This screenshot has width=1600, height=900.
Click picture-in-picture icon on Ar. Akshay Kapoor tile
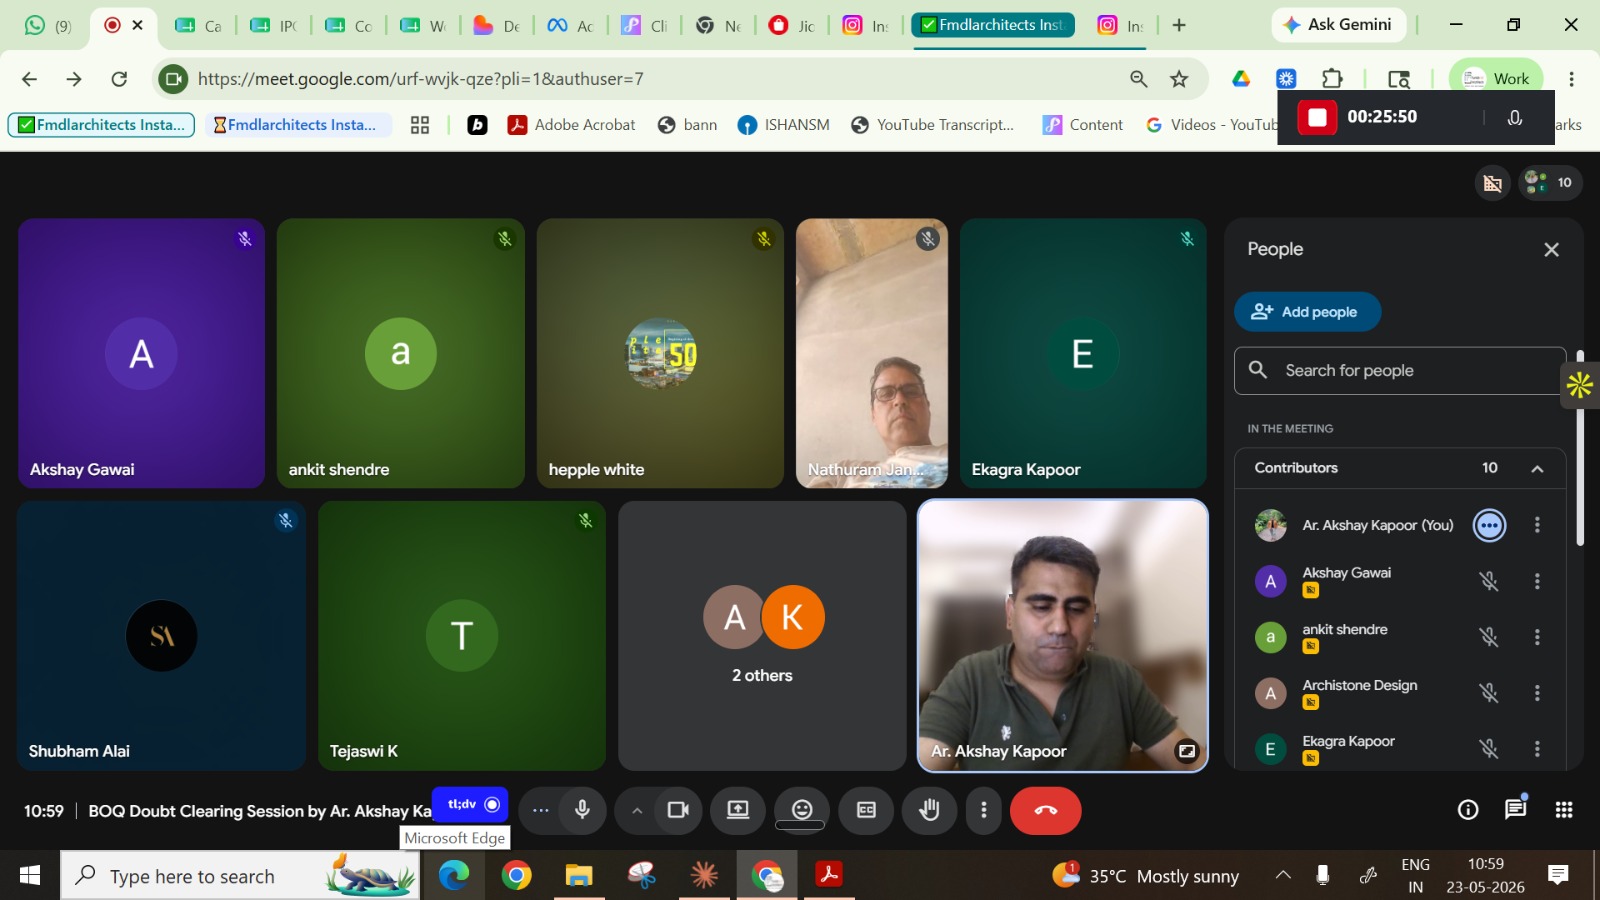[1187, 751]
